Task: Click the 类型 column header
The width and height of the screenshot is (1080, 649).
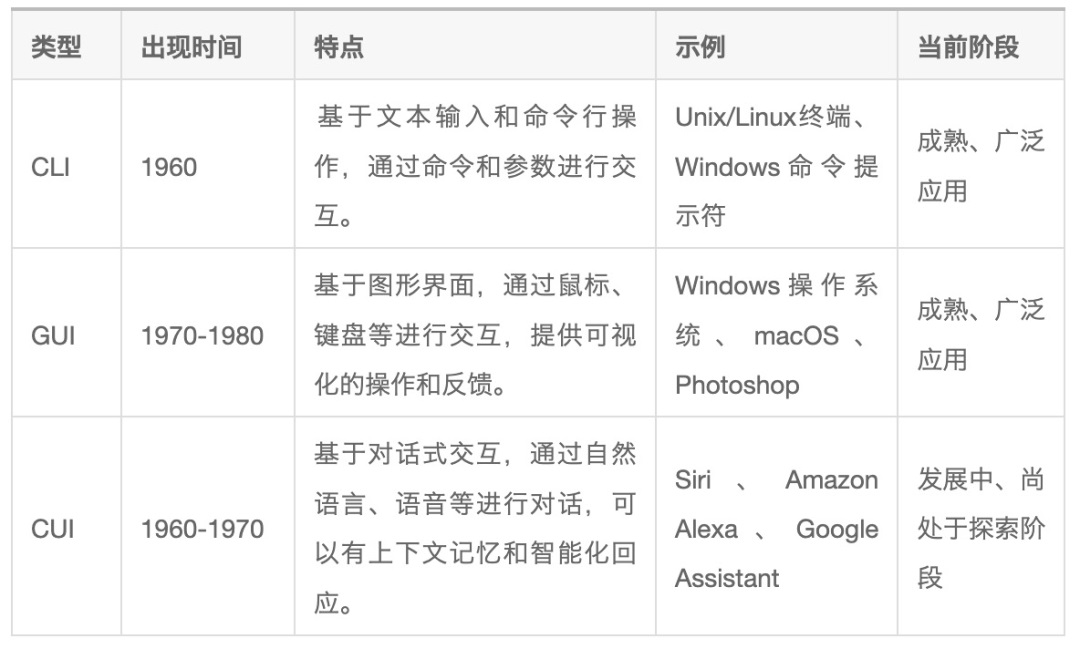Action: click(x=56, y=47)
